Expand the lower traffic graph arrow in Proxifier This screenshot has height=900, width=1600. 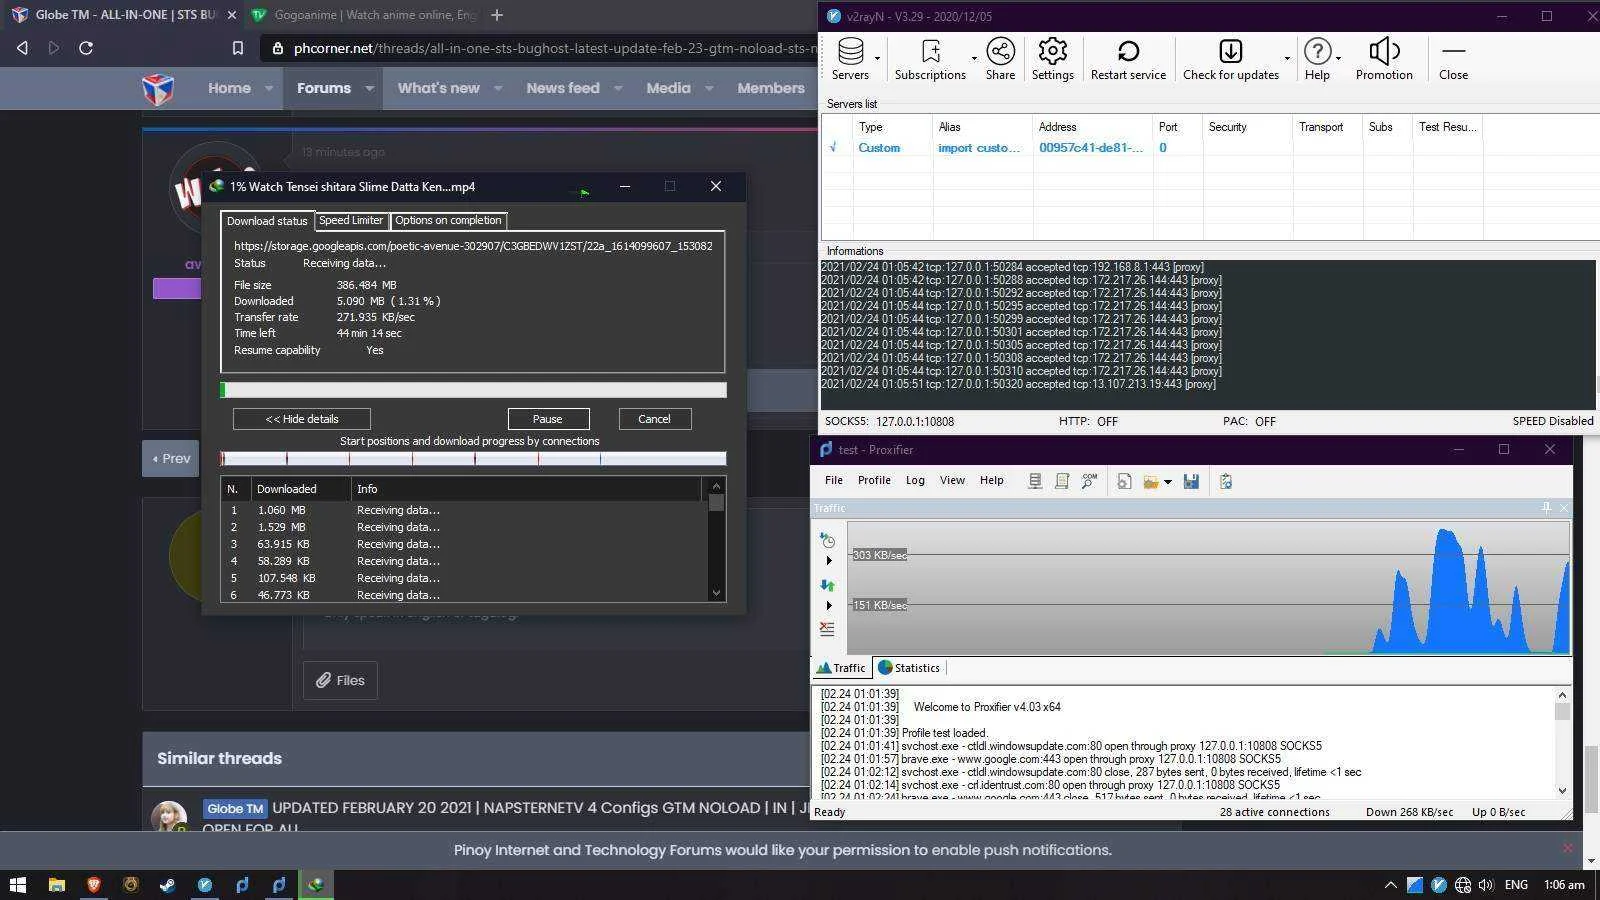point(828,605)
